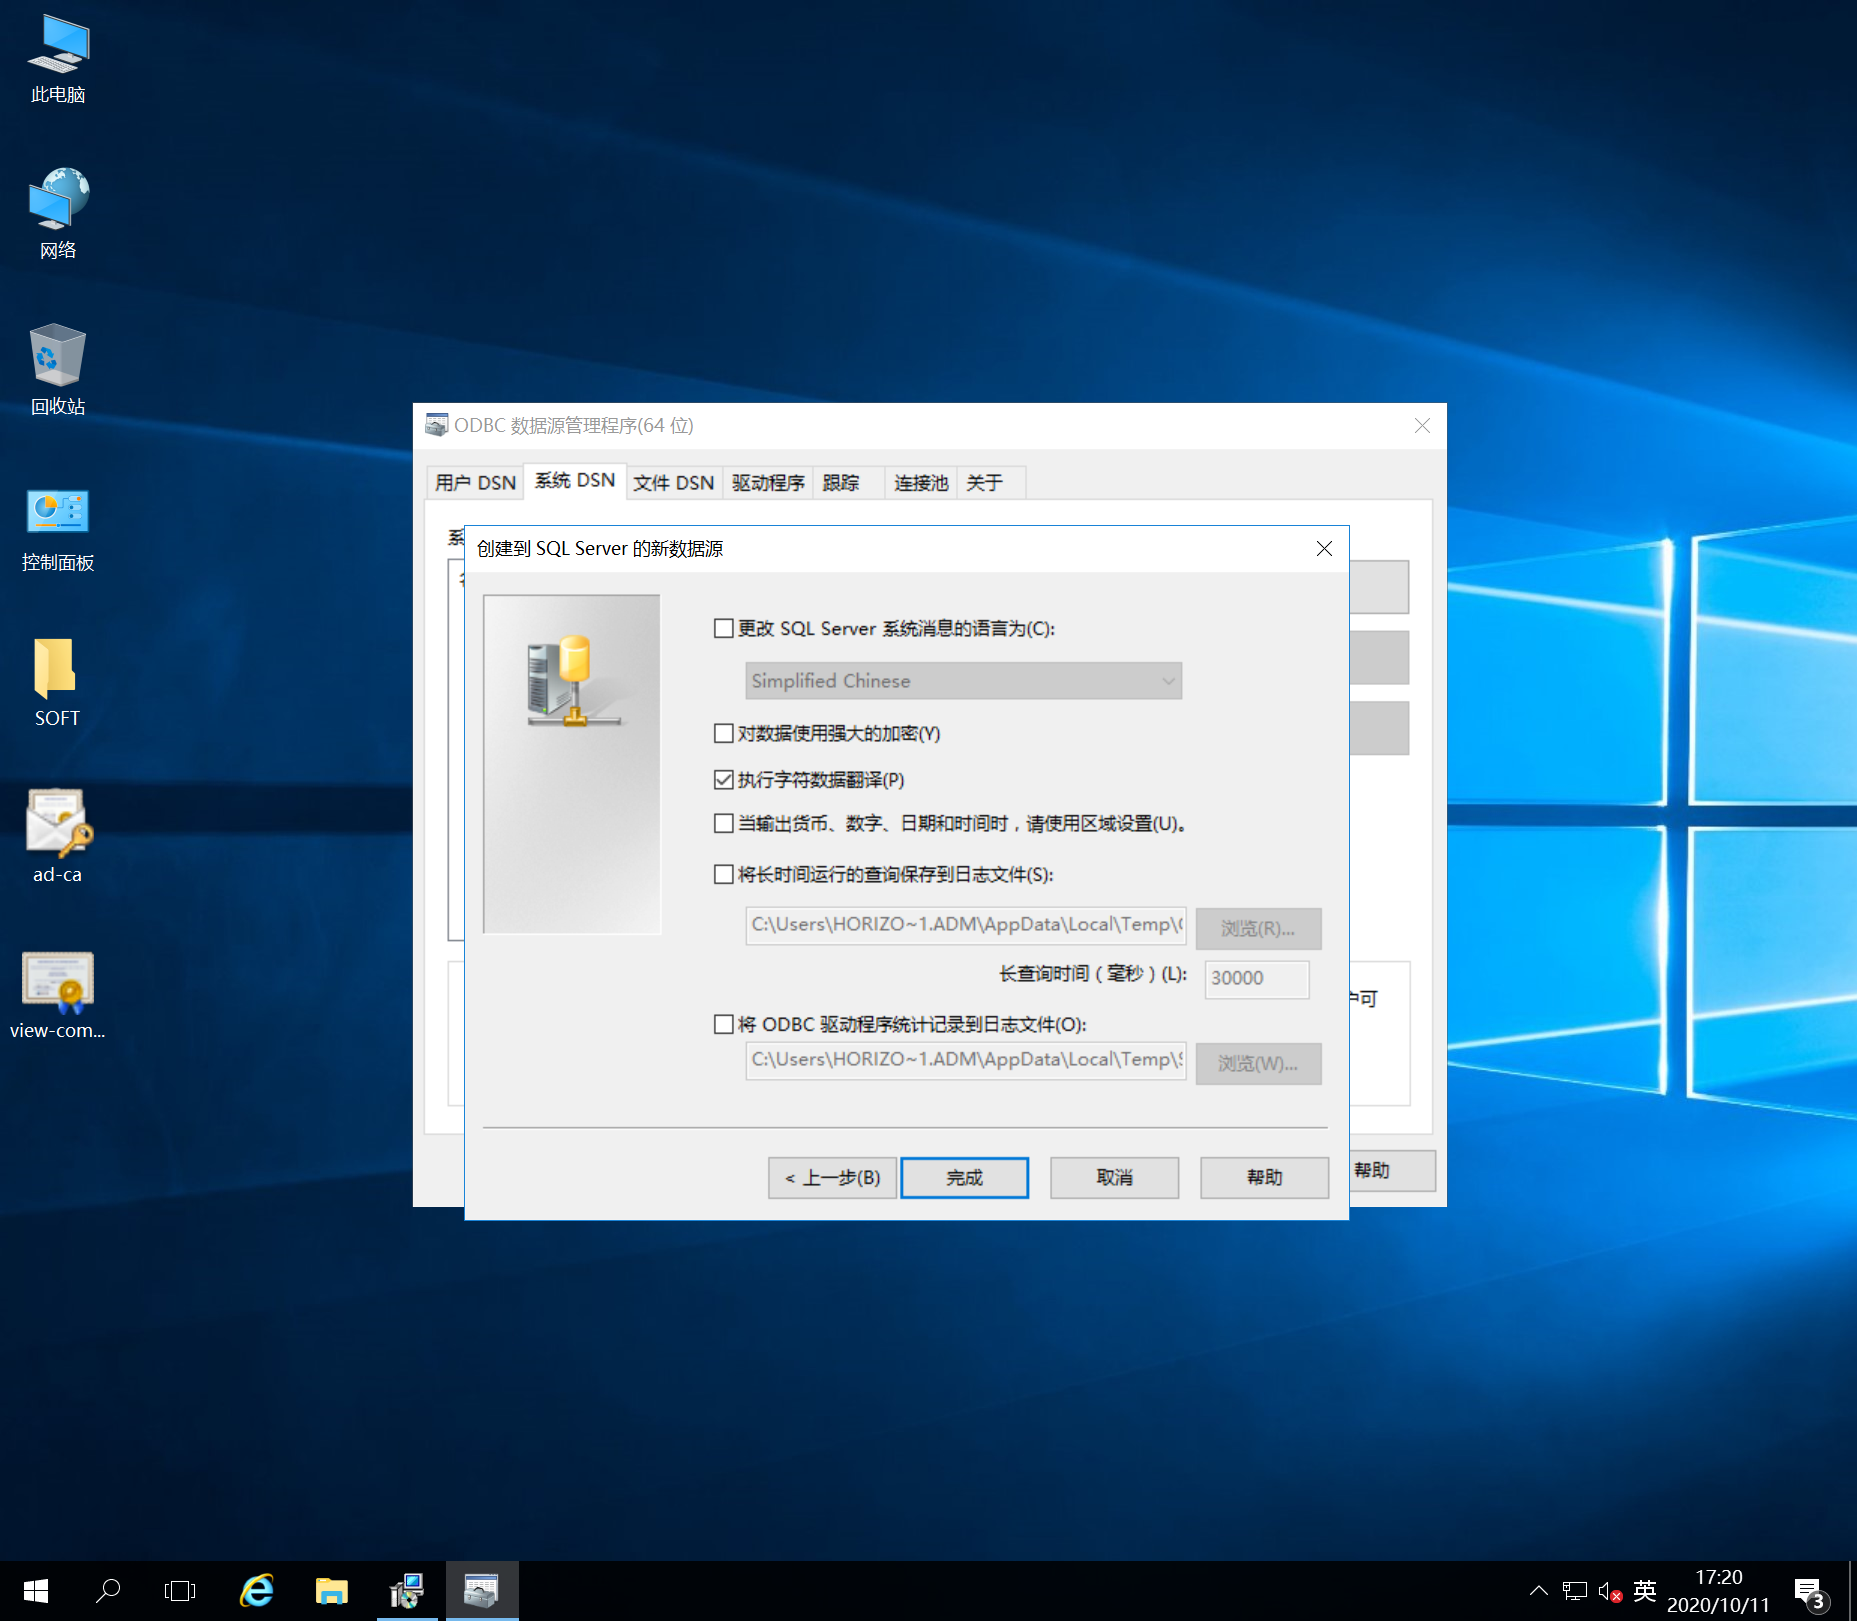Click the 上一步(B) back button
The height and width of the screenshot is (1621, 1857).
tap(832, 1178)
